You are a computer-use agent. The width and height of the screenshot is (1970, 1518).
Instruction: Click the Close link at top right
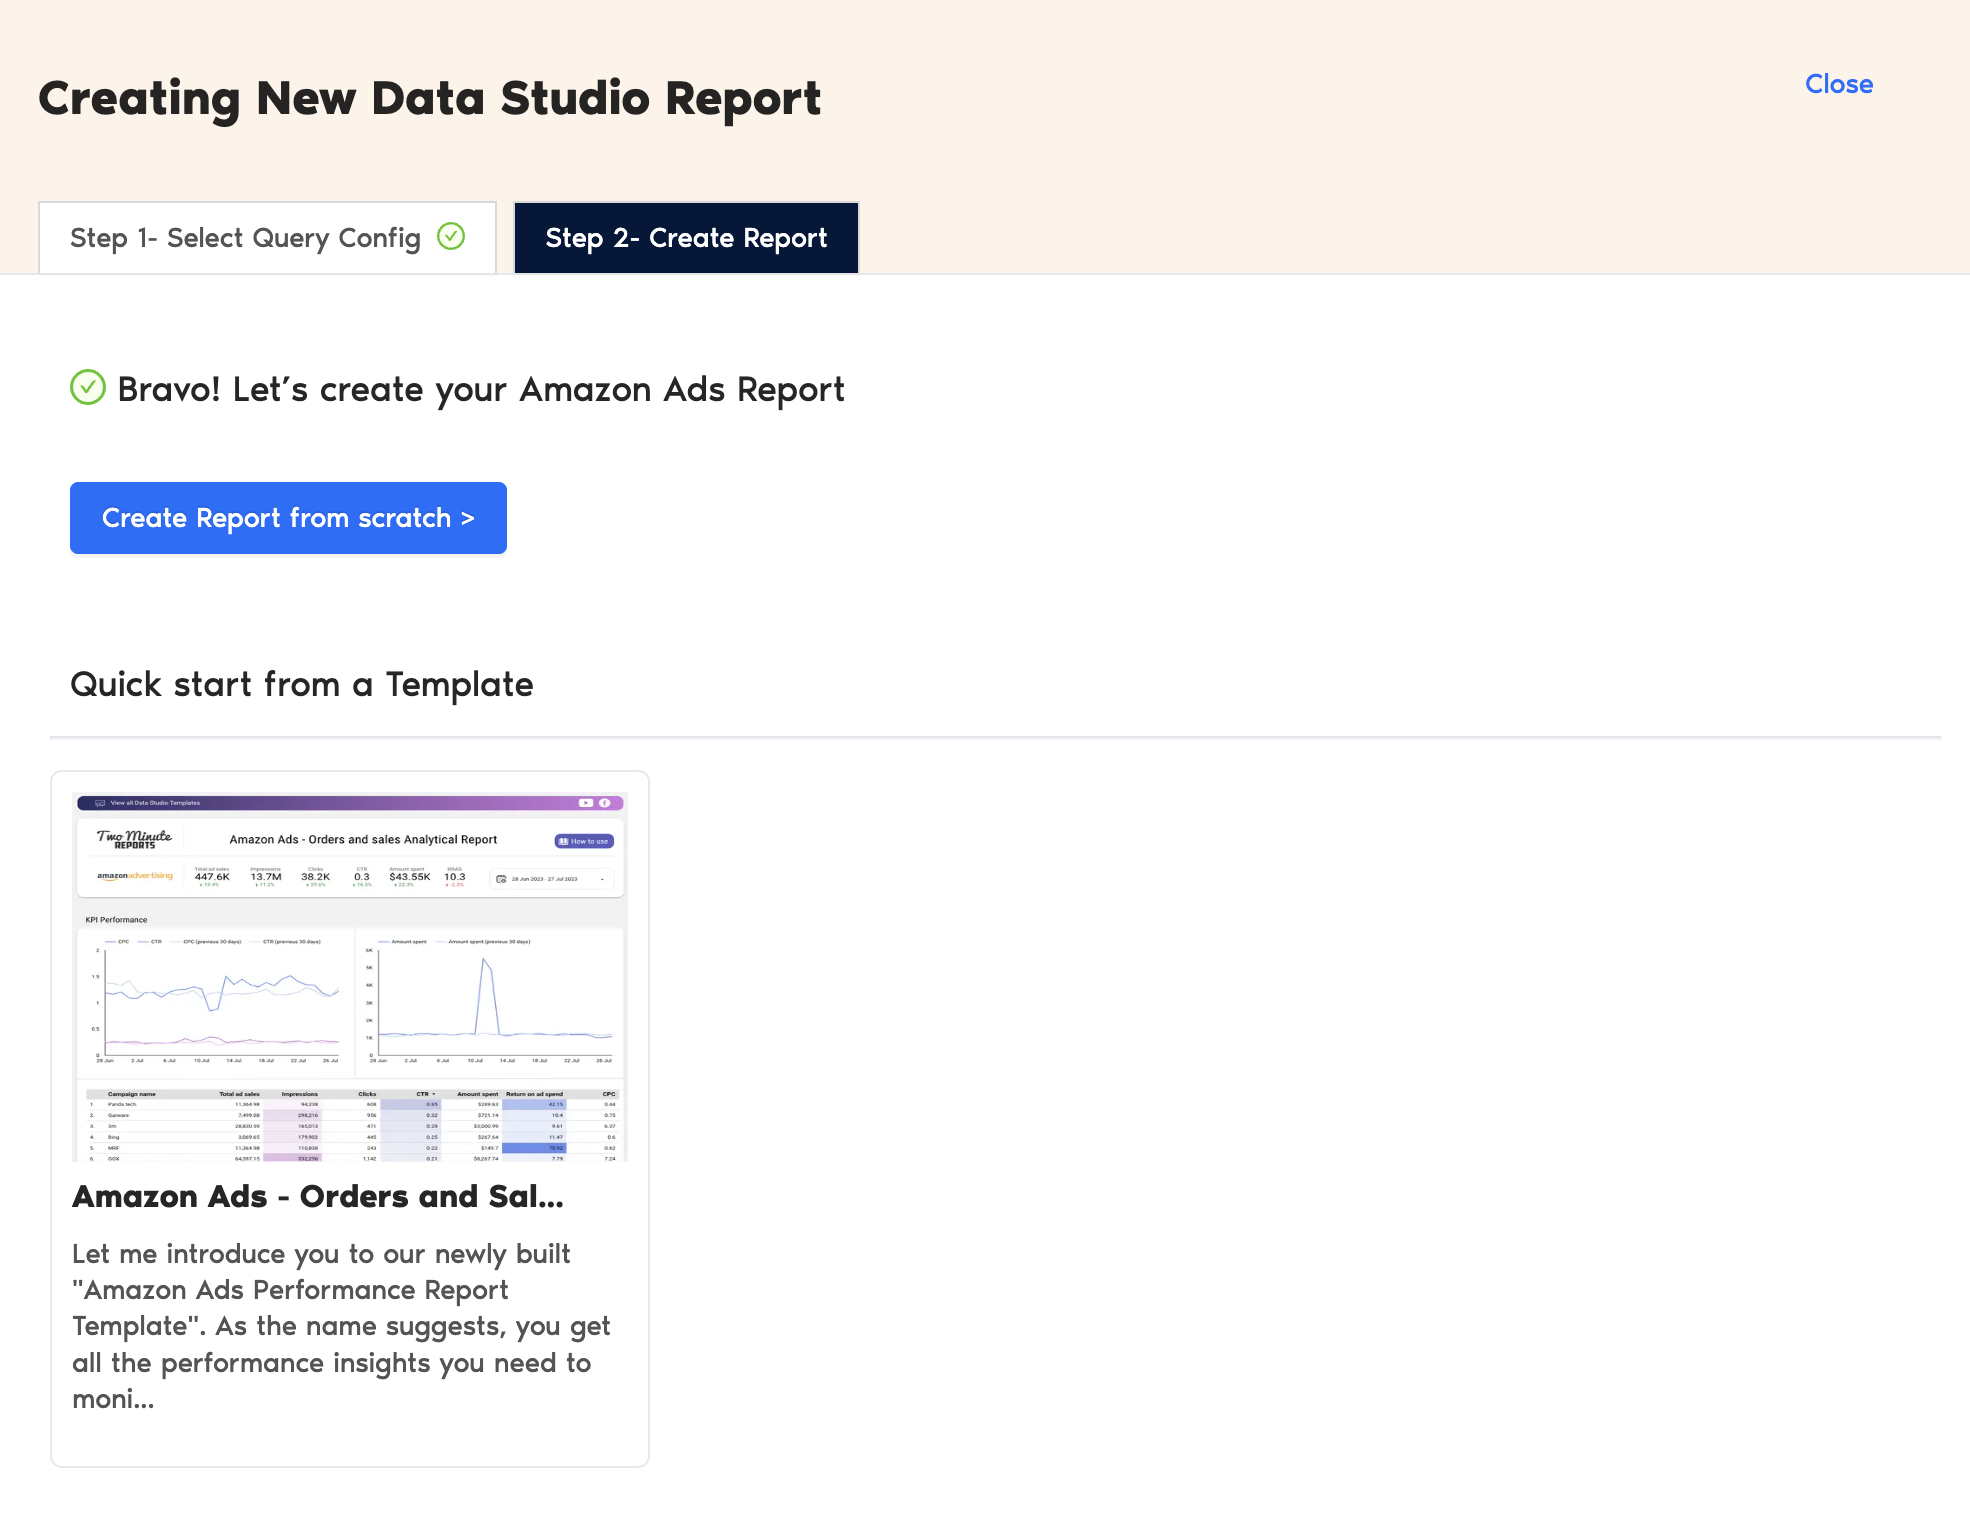point(1838,84)
